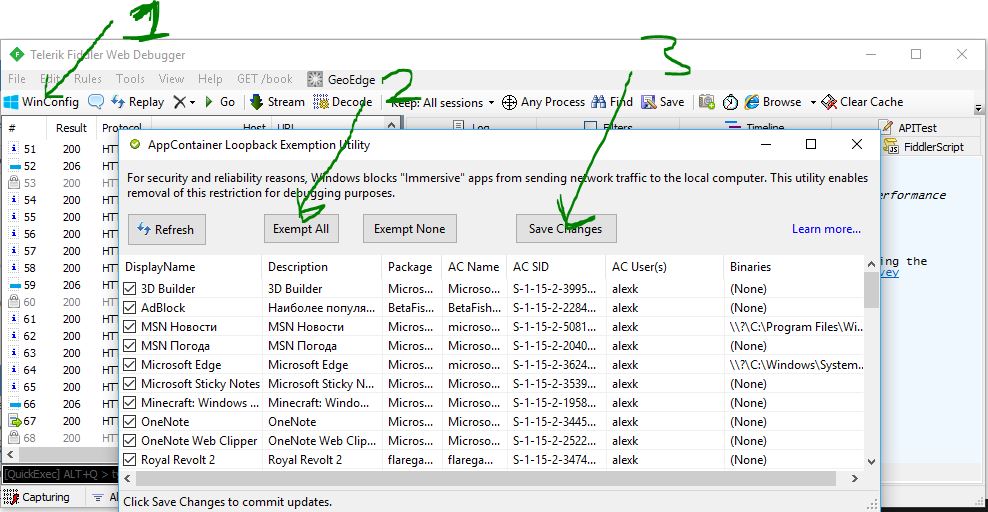Image resolution: width=988 pixels, height=512 pixels.
Task: Click left arrow of horizontal list scrollbar
Action: click(x=128, y=479)
